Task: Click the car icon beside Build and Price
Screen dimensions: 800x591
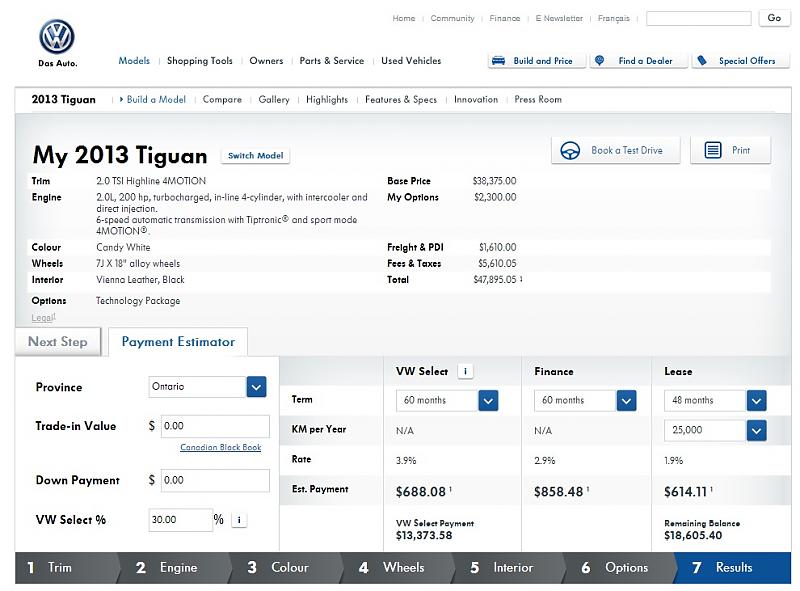Action: [498, 61]
